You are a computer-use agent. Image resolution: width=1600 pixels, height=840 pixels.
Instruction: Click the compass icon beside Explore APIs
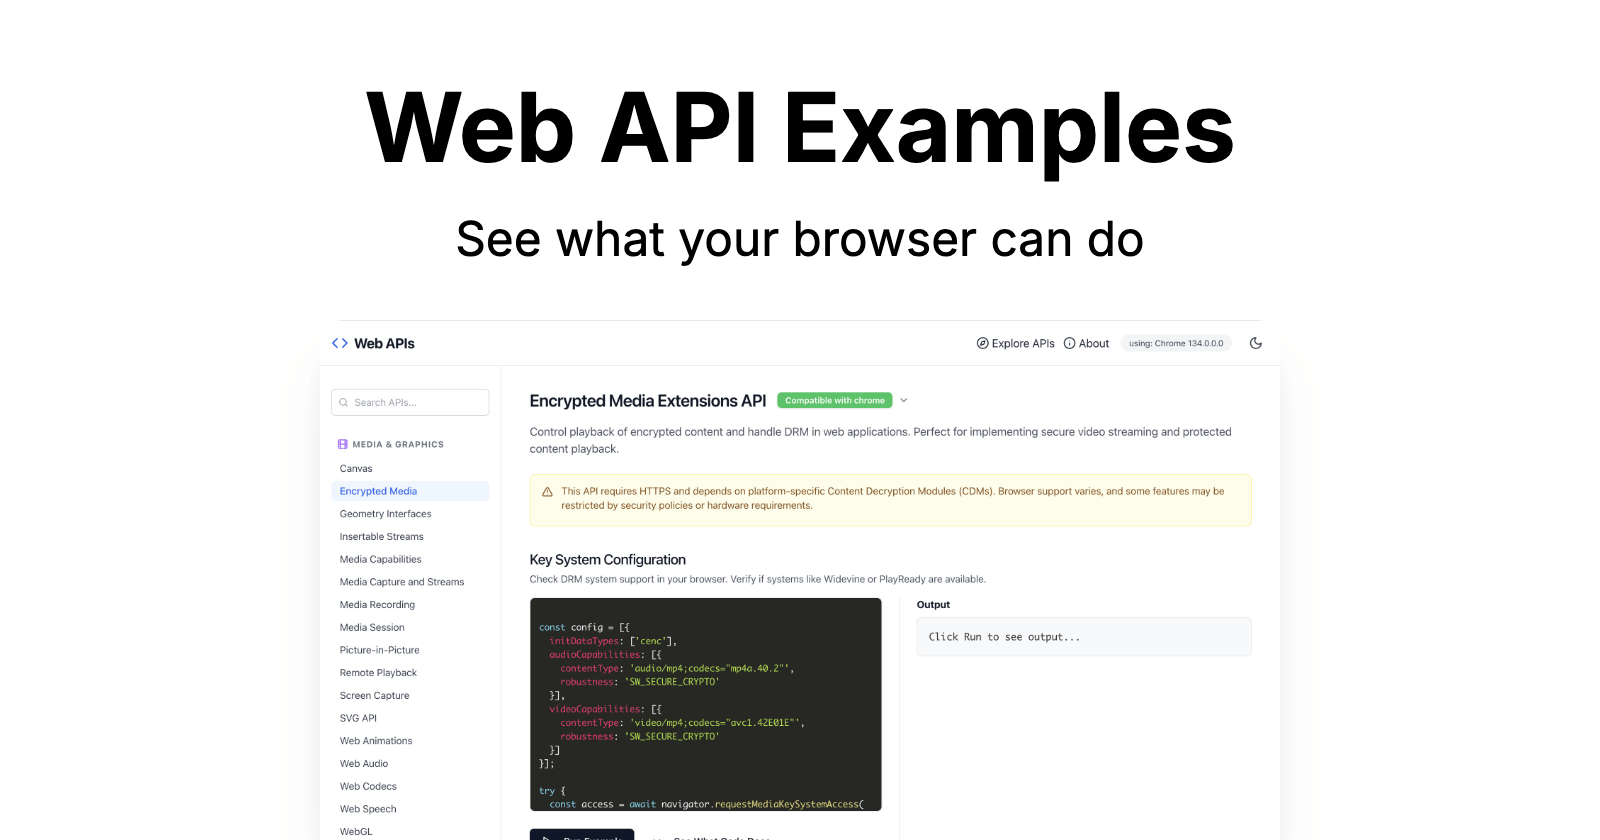tap(982, 343)
